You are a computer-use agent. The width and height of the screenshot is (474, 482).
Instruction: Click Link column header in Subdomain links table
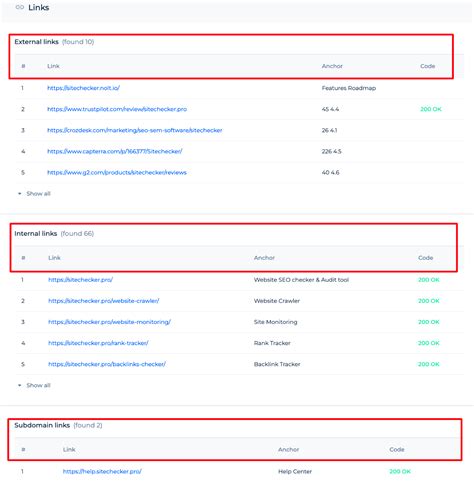(x=69, y=449)
